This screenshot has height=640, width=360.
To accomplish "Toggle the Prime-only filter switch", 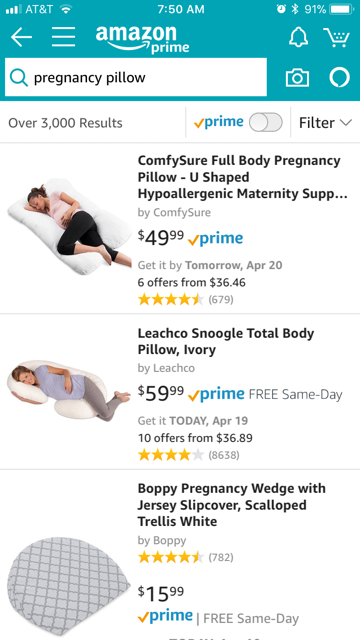I will 266,122.
